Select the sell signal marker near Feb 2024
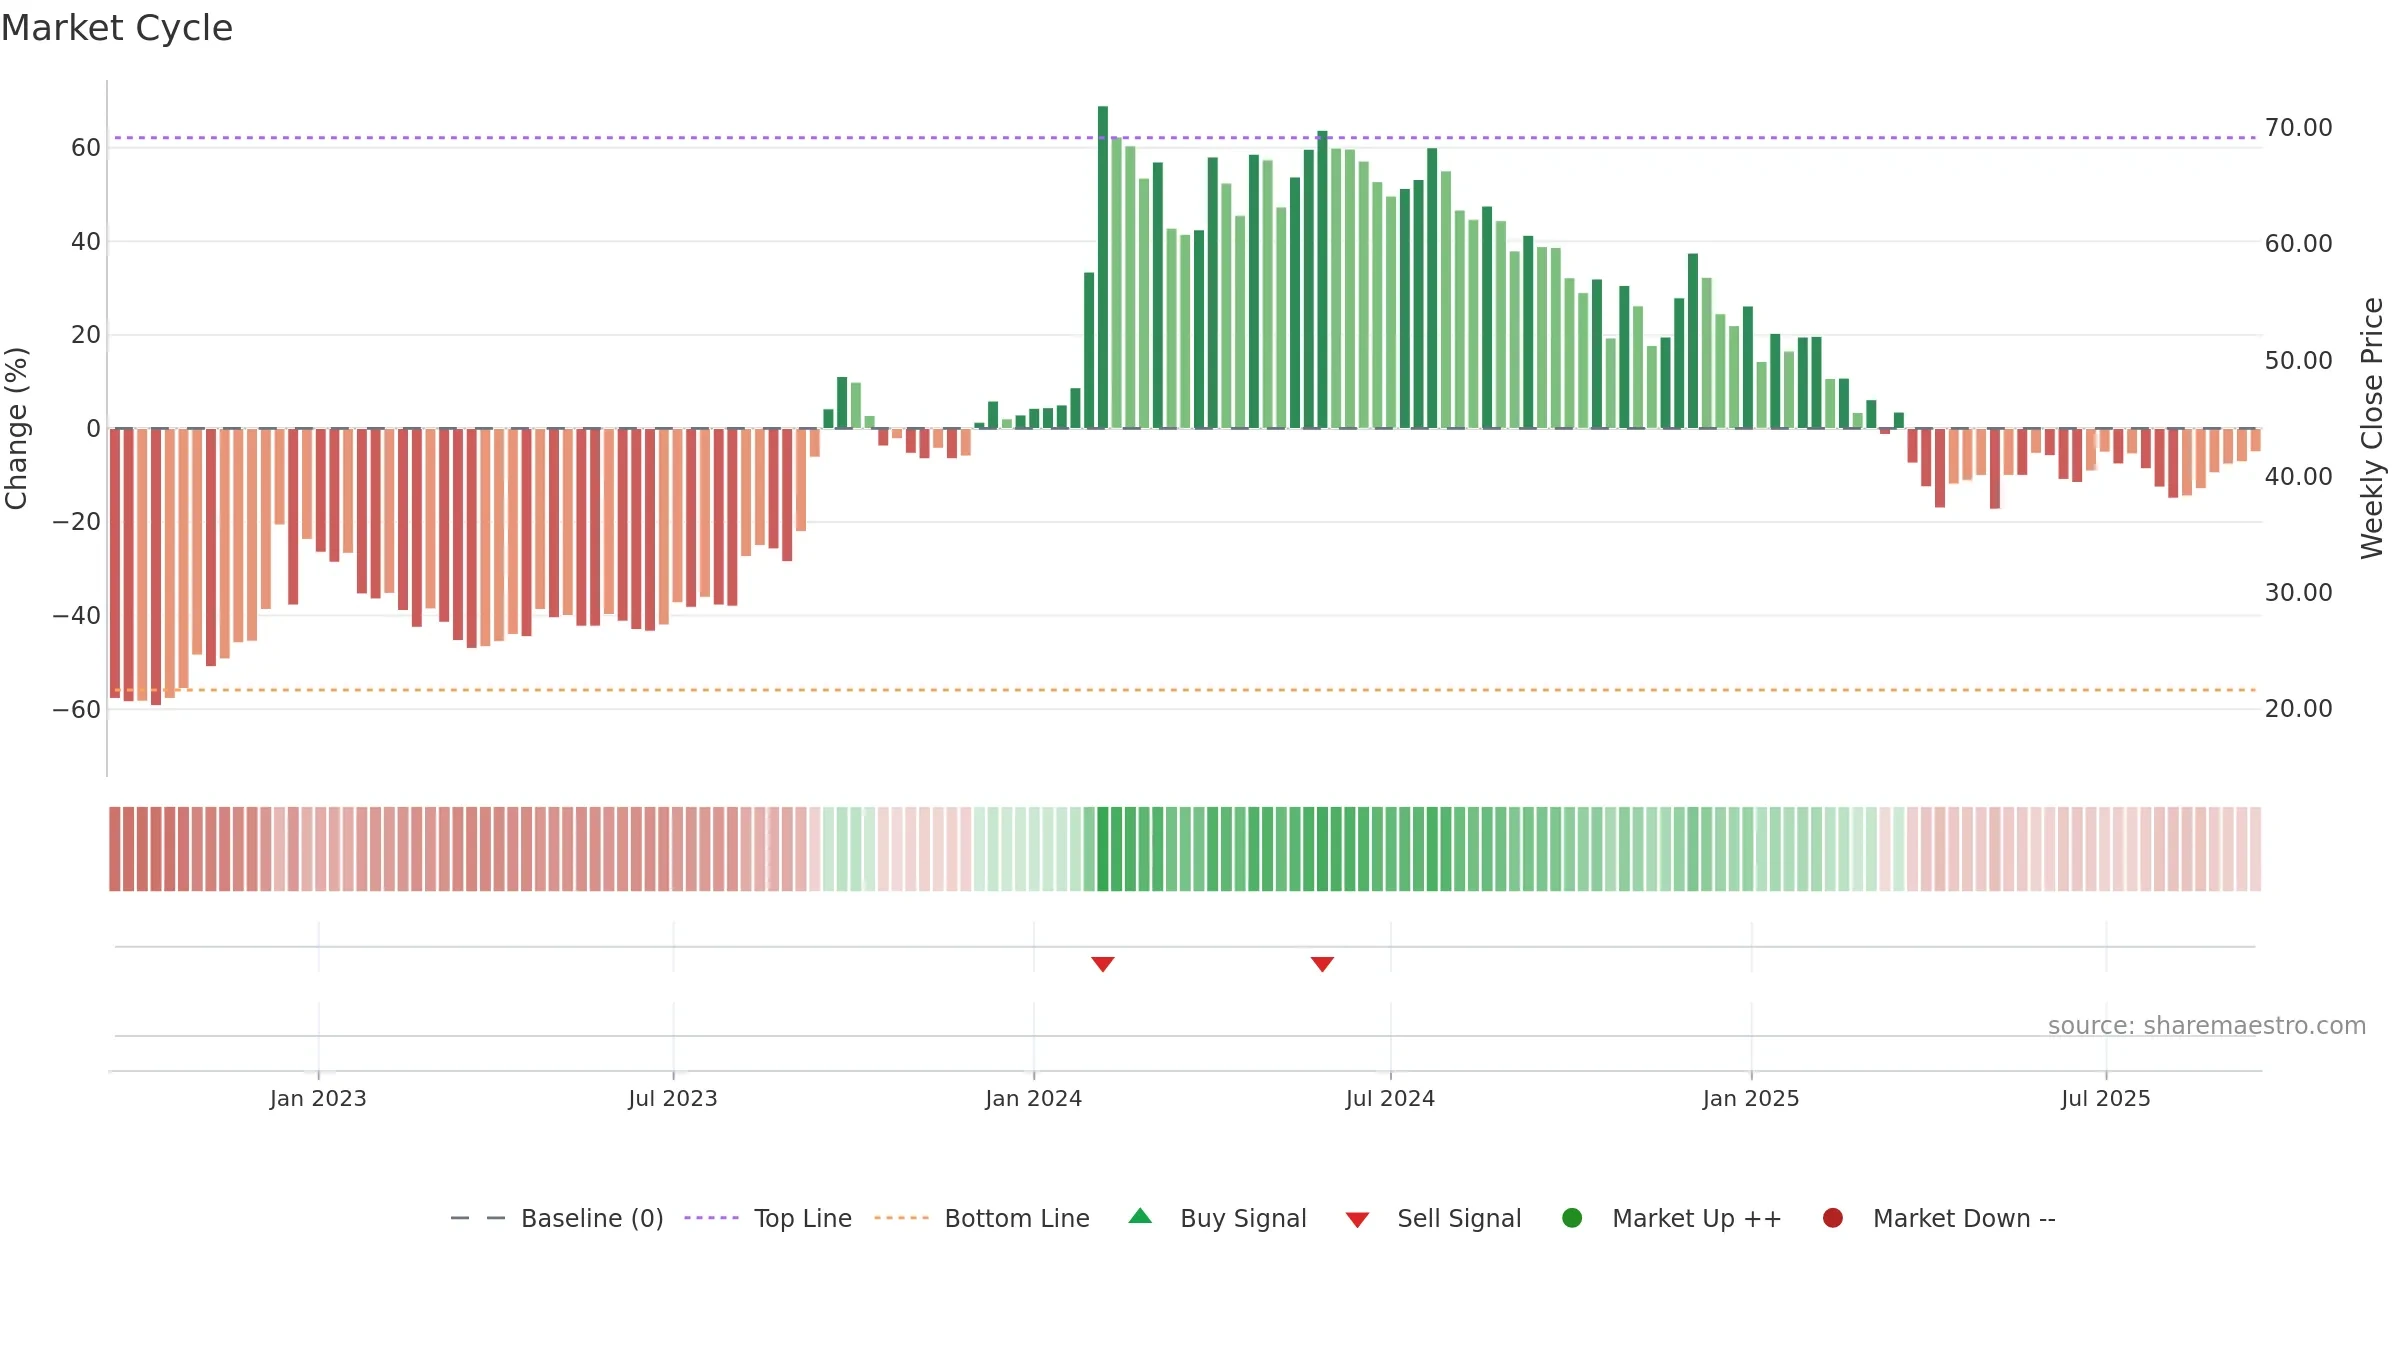This screenshot has height=1350, width=2400. tap(1103, 964)
